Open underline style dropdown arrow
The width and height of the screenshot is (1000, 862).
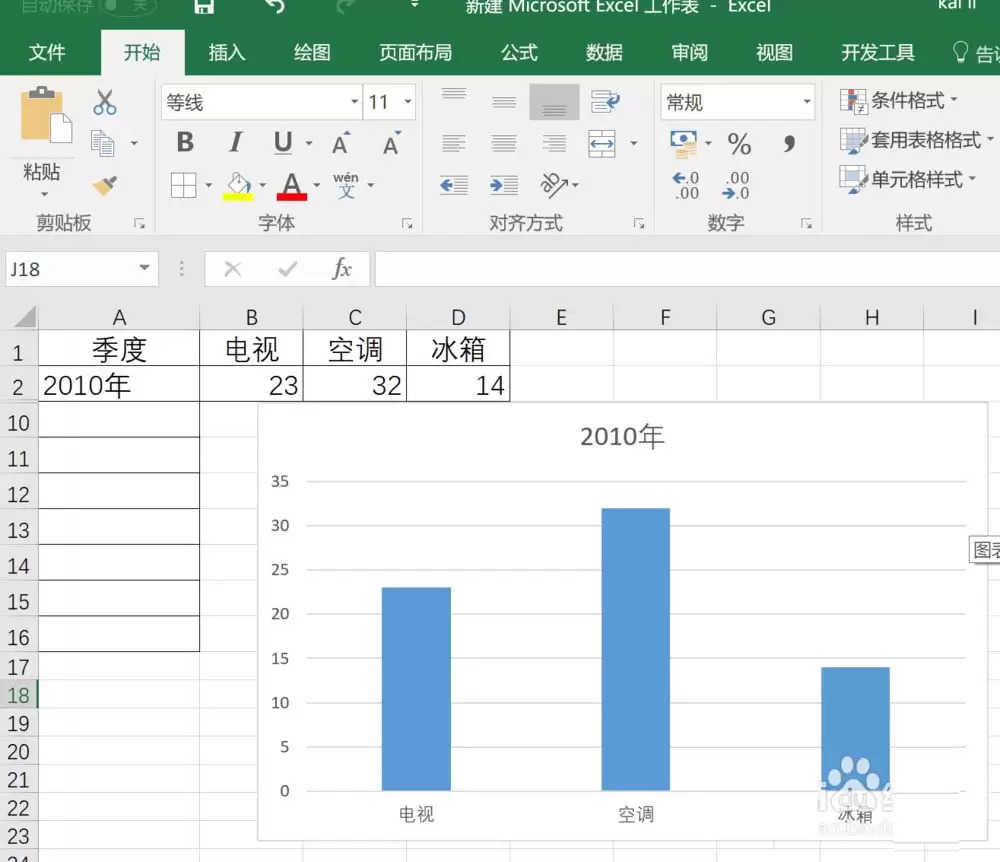point(309,143)
